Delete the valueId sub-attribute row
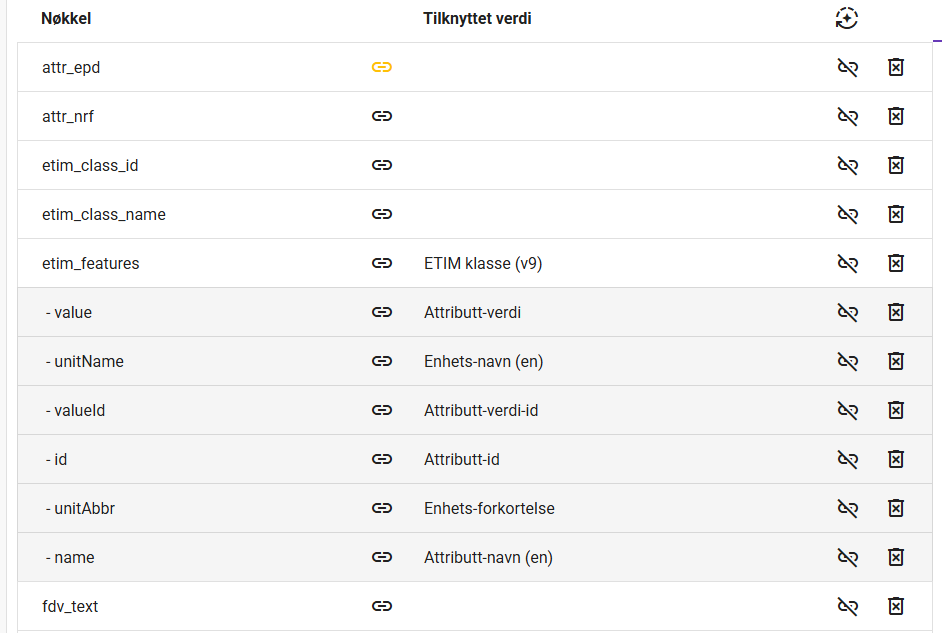942x633 pixels. pyautogui.click(x=896, y=410)
